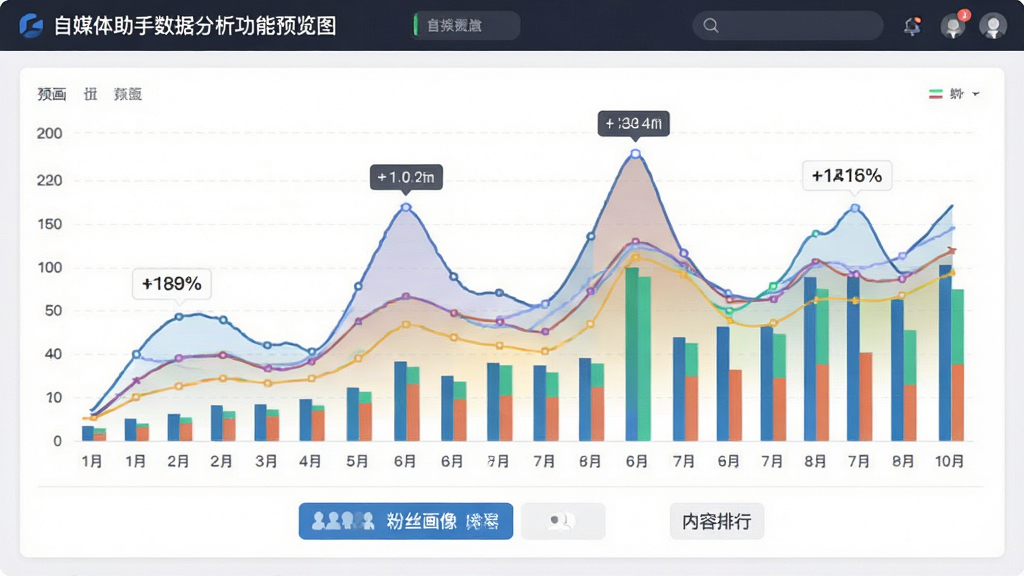Click the 100 y-axis label

pos(49,267)
